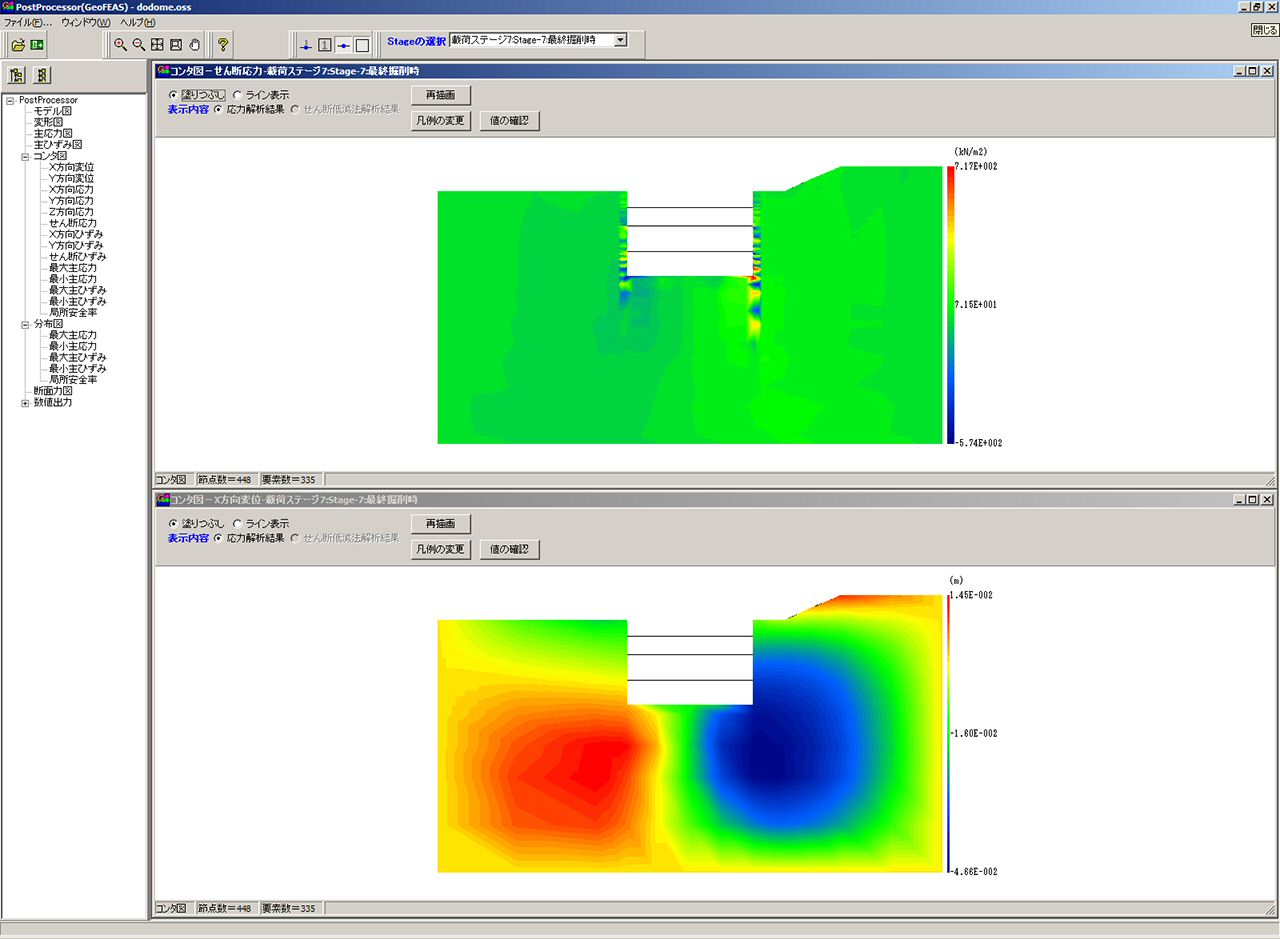This screenshot has width=1280, height=939.
Task: Open help with the yellow question mark icon
Action: point(223,45)
